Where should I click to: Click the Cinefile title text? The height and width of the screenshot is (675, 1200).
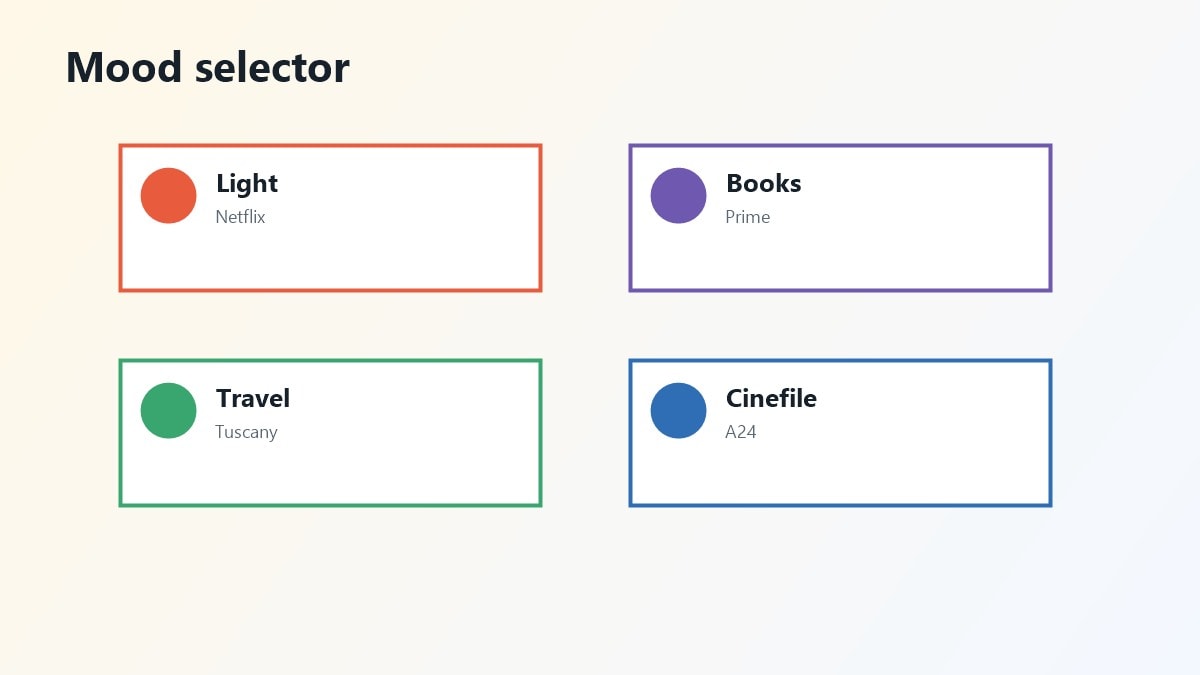click(x=771, y=398)
